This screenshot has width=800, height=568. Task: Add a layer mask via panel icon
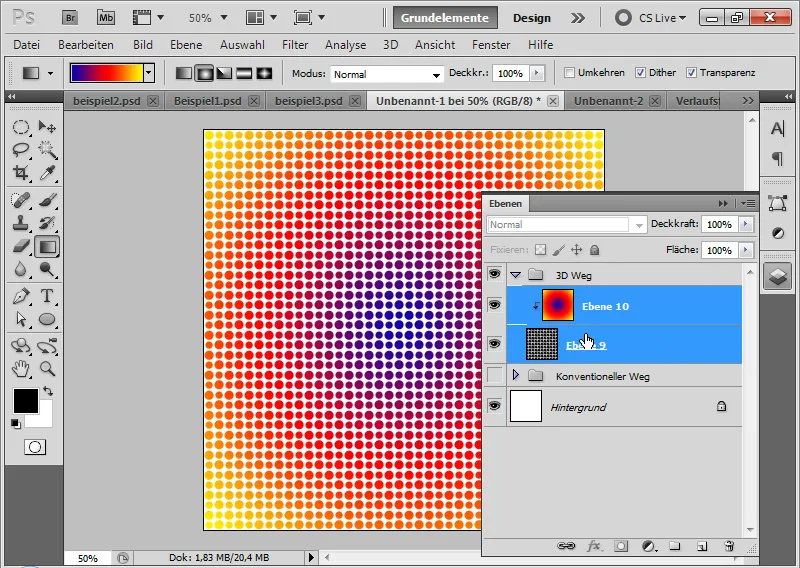(x=621, y=546)
